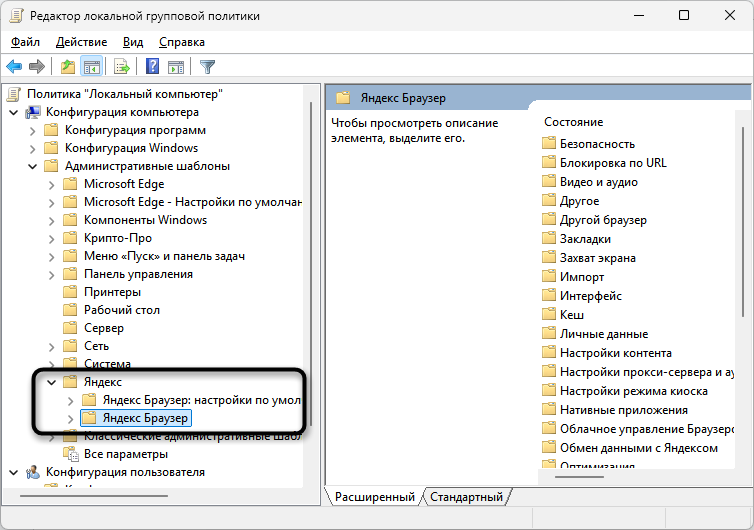Expand the Компоненты Windows node
Image resolution: width=754 pixels, height=530 pixels.
(51, 221)
